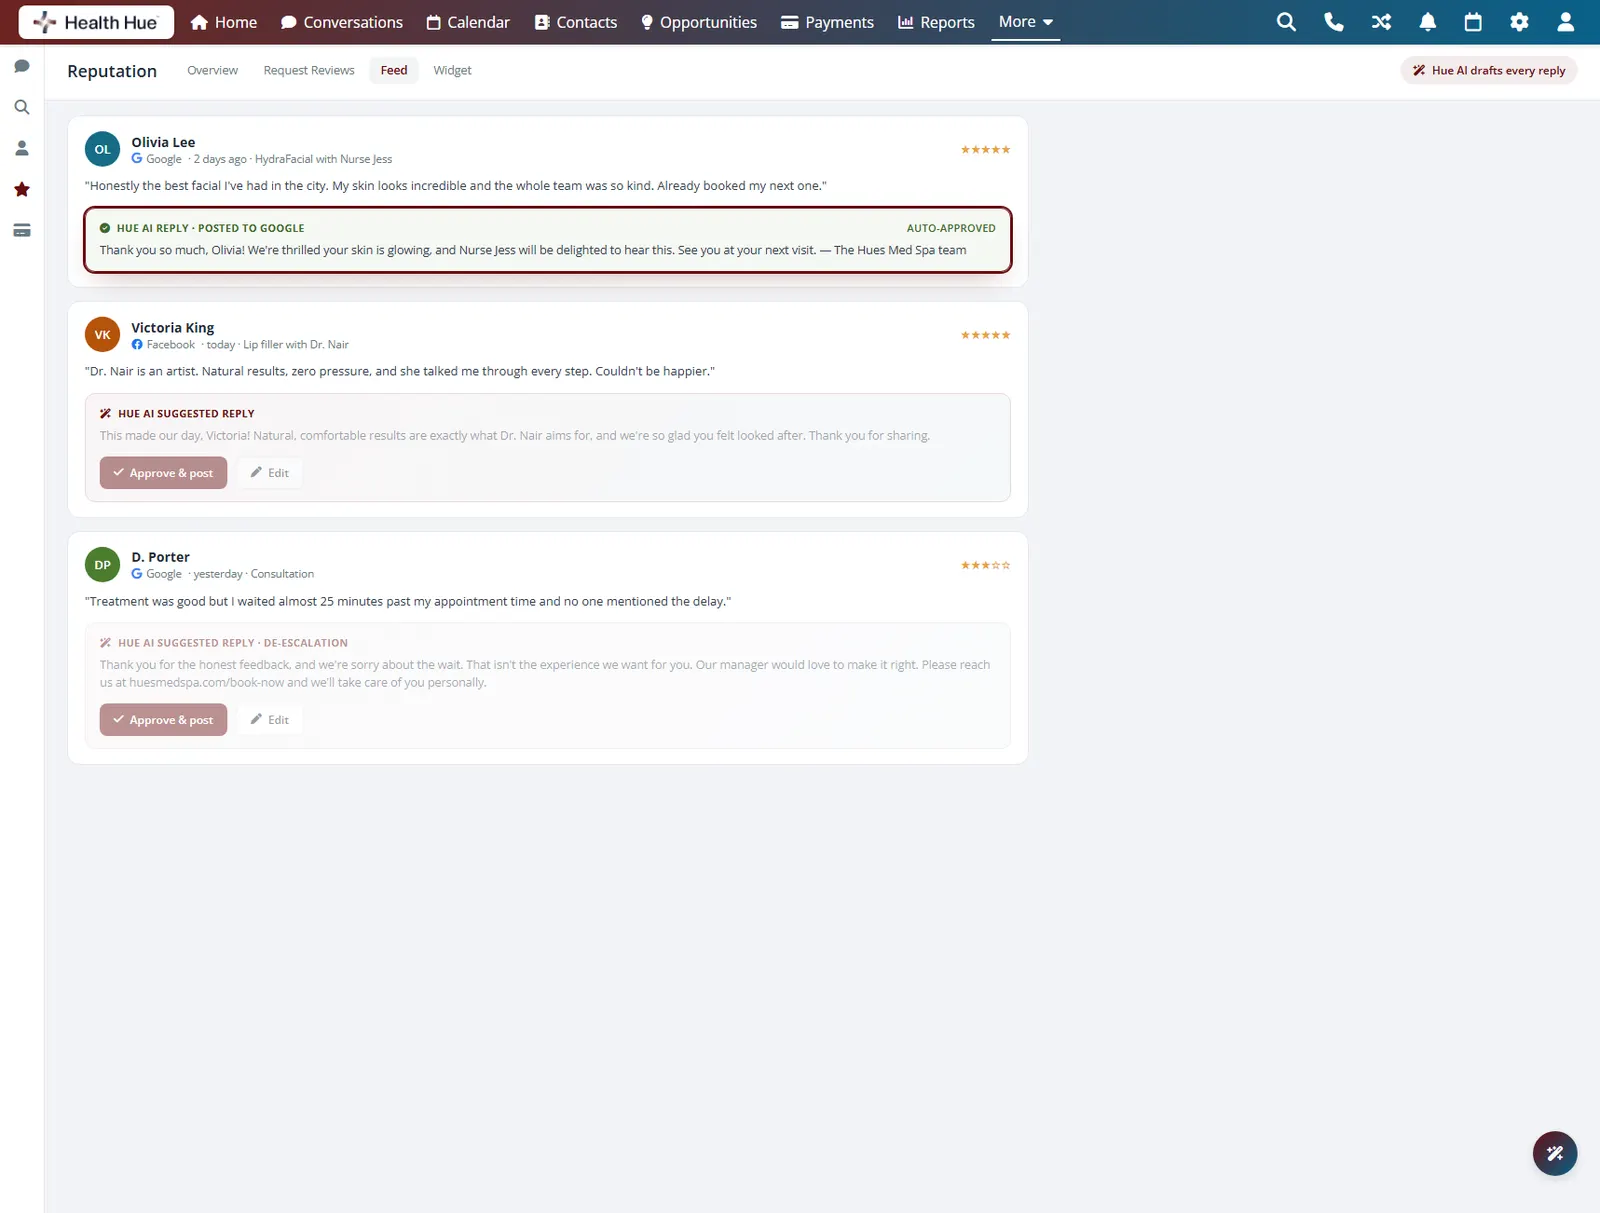
Task: Edit D. Porter's de-escalation reply
Action: coord(270,720)
